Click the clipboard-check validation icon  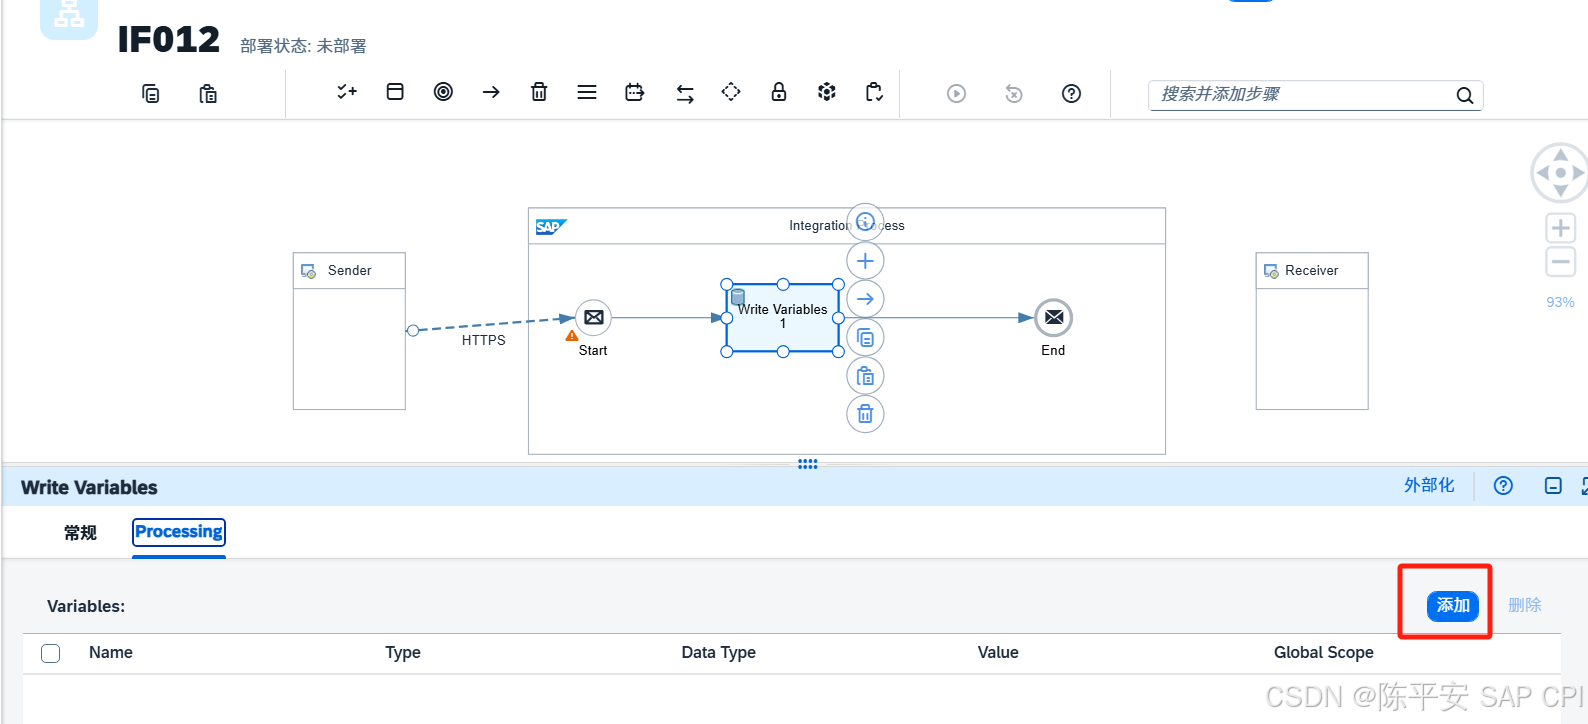874,92
